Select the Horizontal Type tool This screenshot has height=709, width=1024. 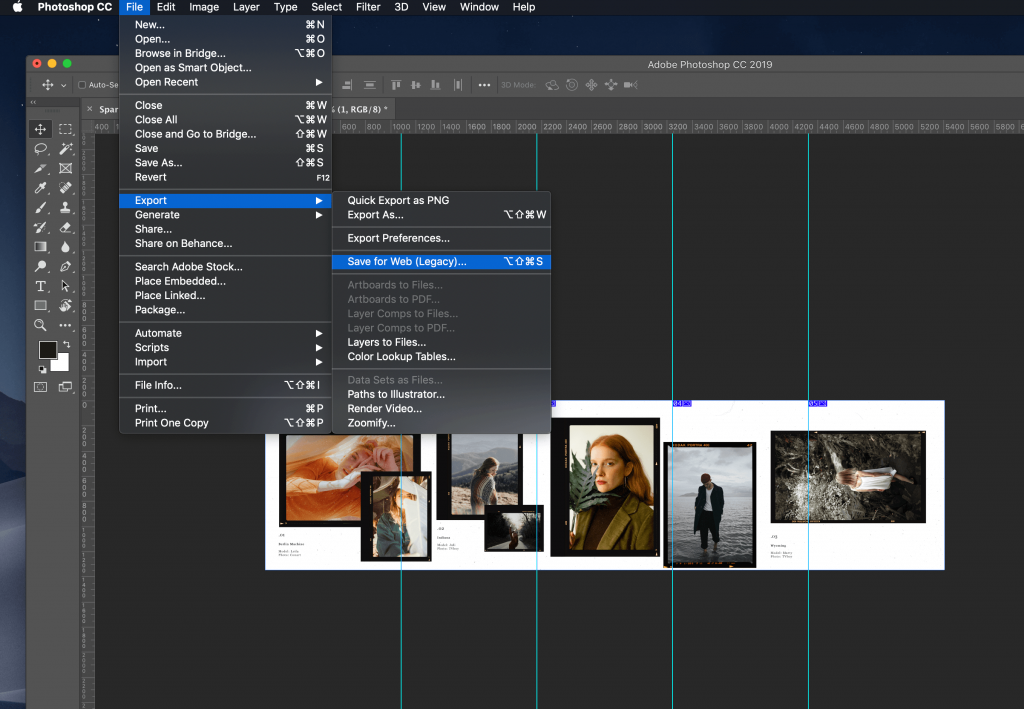point(40,286)
